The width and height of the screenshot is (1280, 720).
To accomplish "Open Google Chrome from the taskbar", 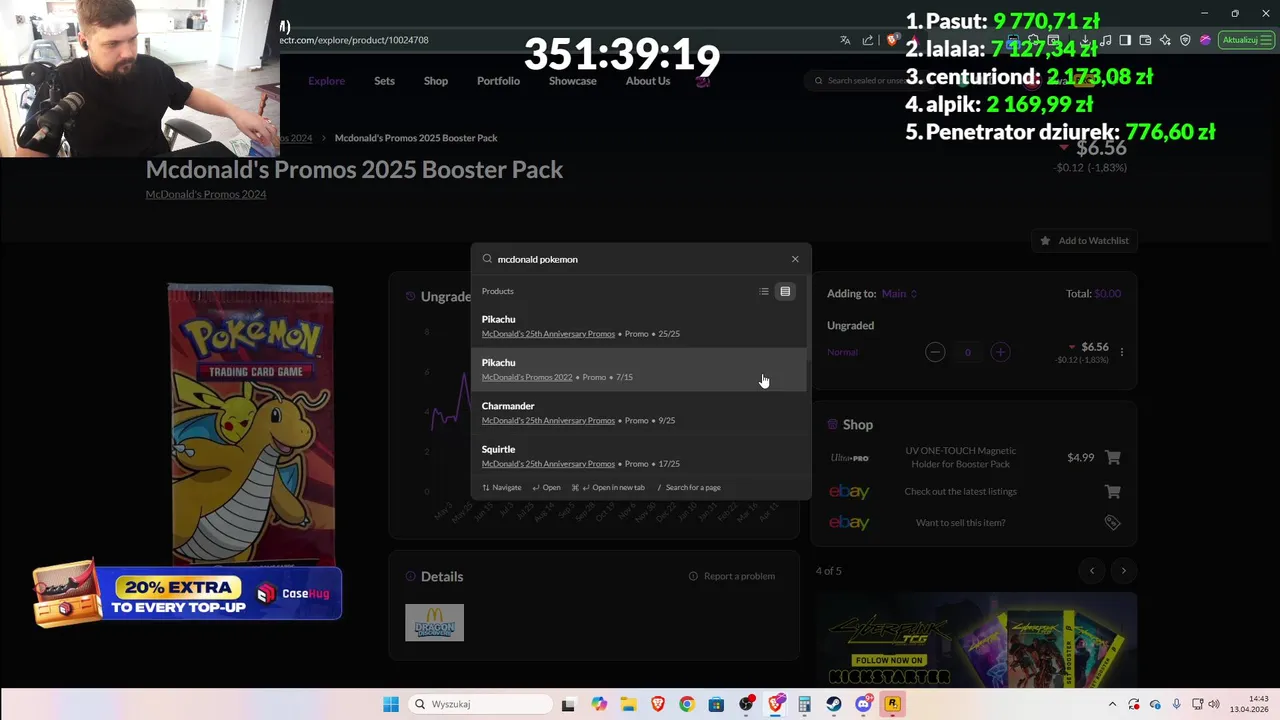I will (x=686, y=704).
